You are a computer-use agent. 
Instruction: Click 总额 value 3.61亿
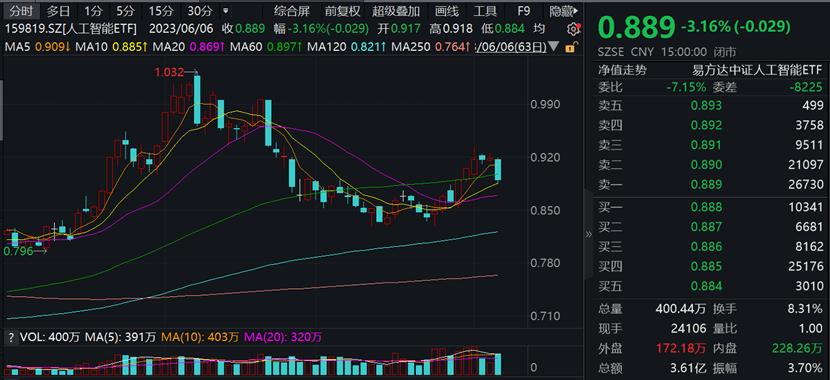(689, 368)
